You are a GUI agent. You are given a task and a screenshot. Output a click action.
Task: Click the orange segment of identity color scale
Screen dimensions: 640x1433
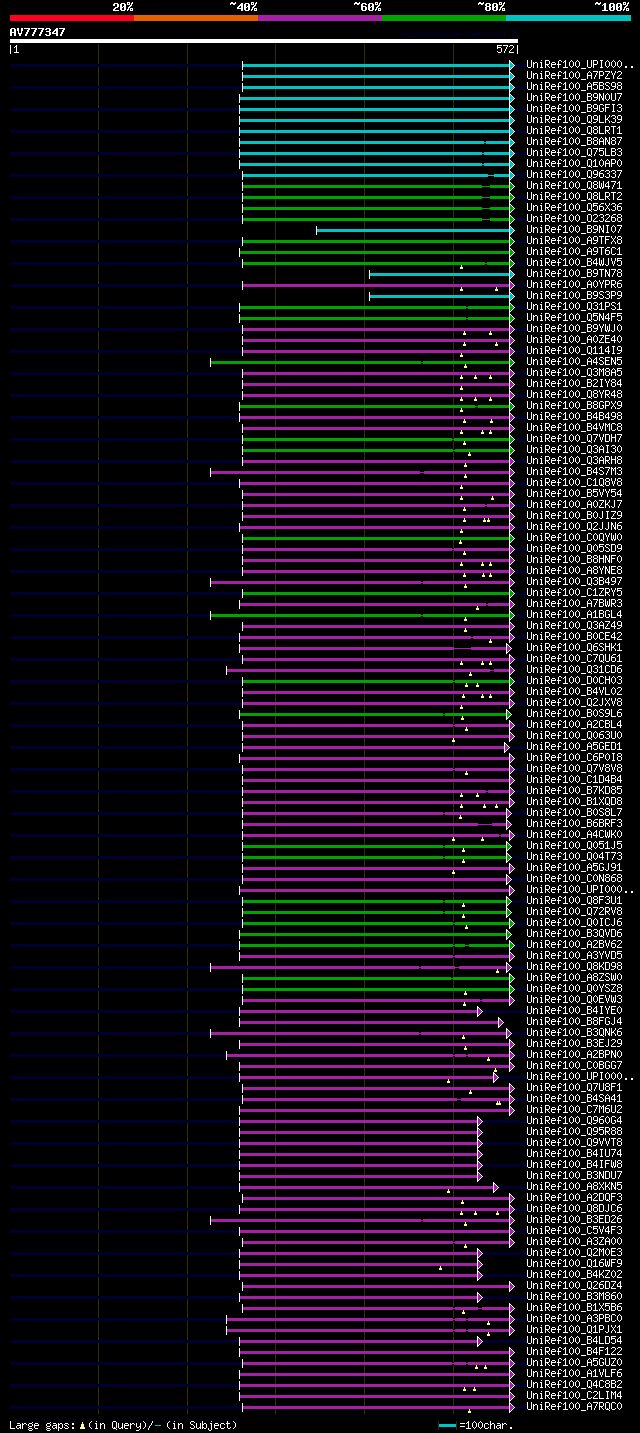[195, 18]
